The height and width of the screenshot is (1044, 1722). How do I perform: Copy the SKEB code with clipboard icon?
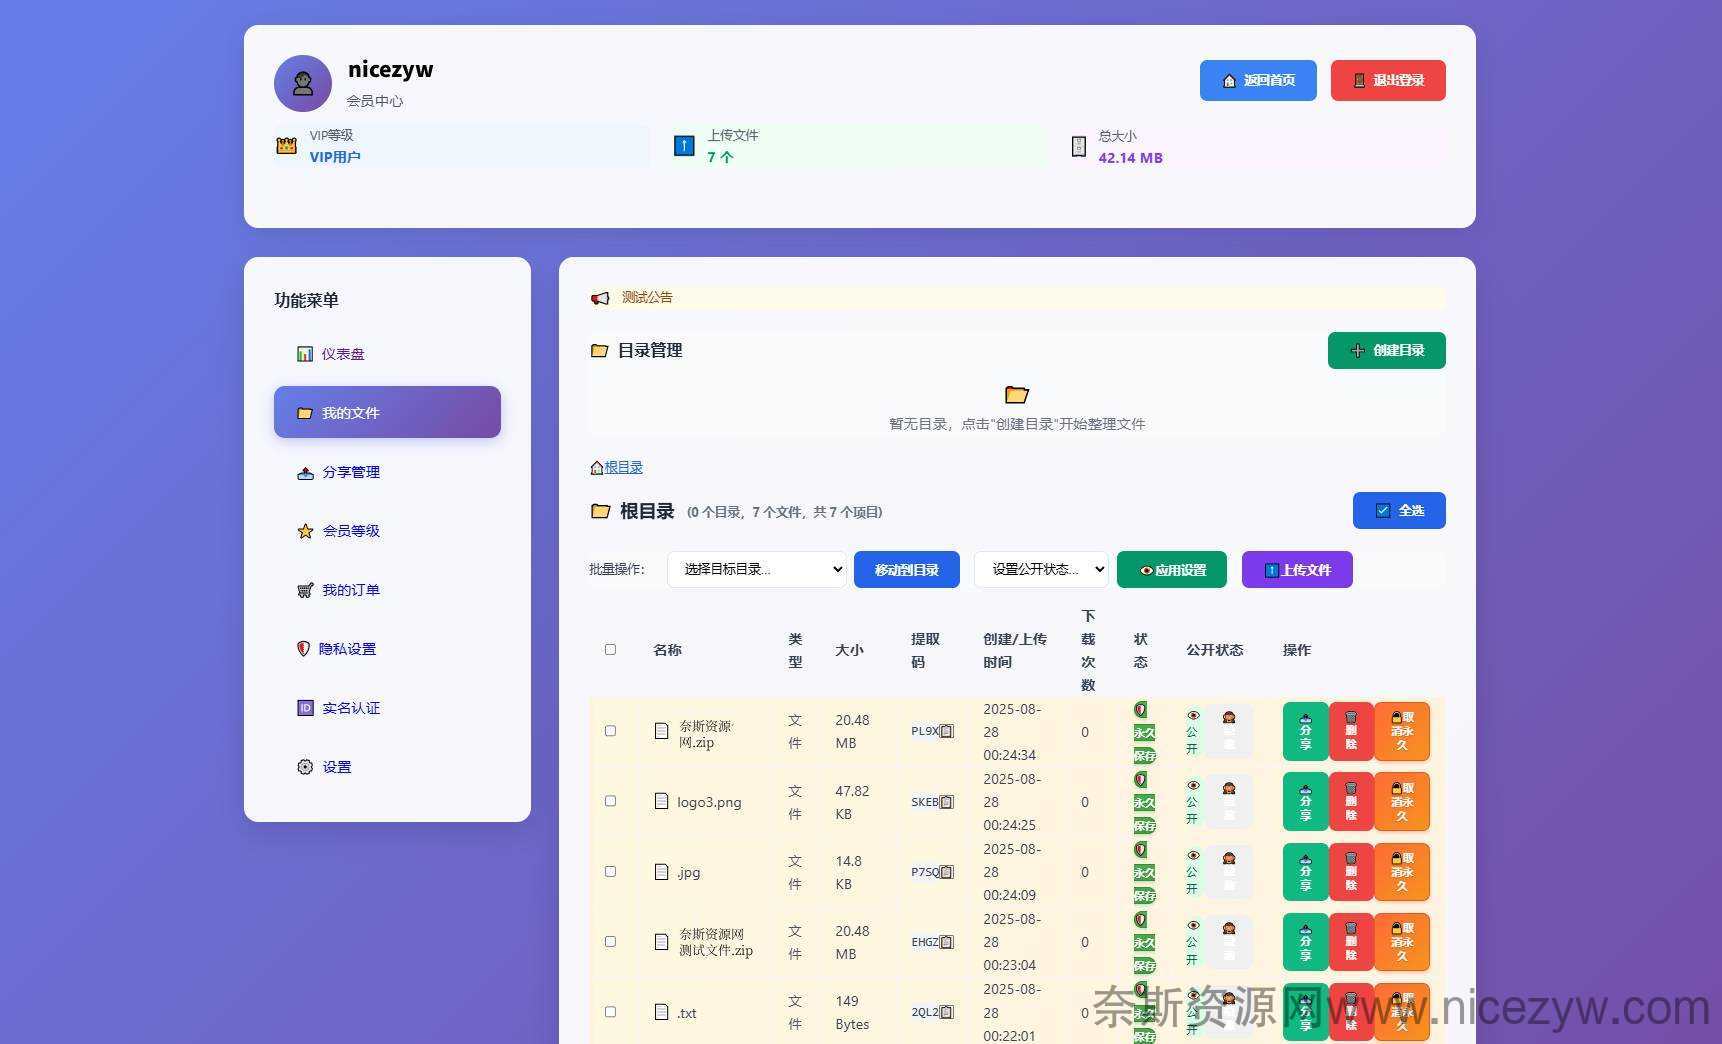tap(946, 802)
